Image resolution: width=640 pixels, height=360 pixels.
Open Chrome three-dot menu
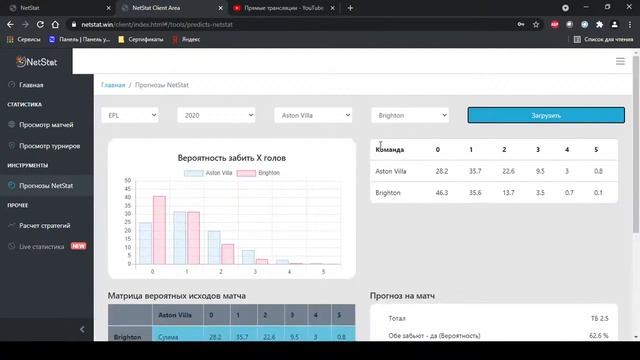click(x=630, y=24)
